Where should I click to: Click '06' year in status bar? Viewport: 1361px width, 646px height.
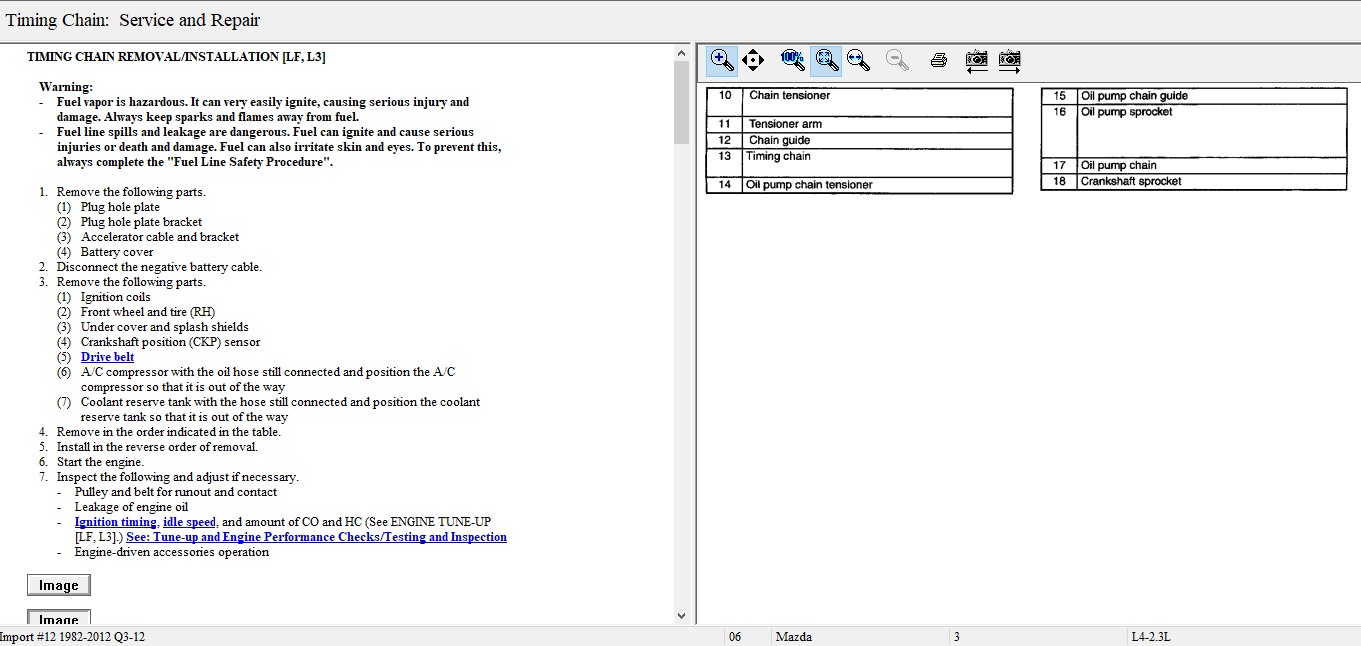tap(735, 637)
